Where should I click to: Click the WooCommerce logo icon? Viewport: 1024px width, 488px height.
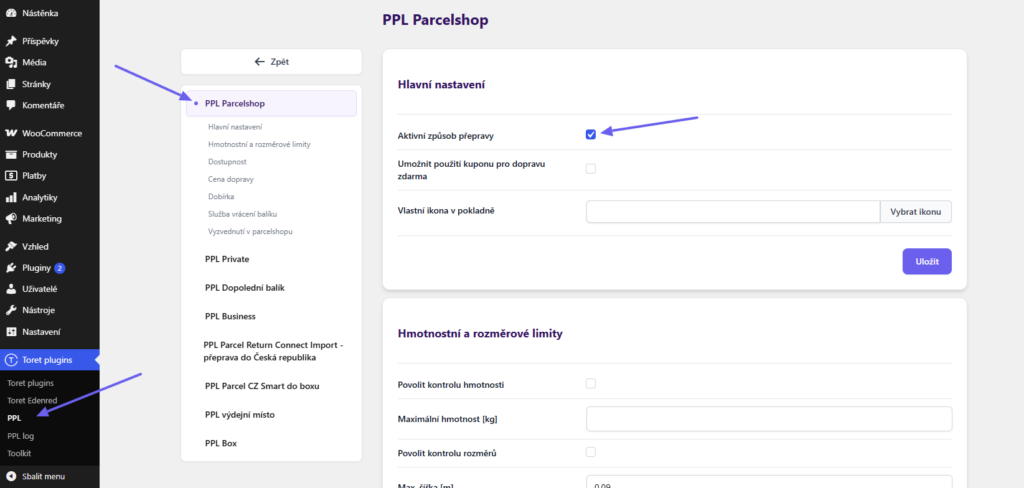pos(10,133)
